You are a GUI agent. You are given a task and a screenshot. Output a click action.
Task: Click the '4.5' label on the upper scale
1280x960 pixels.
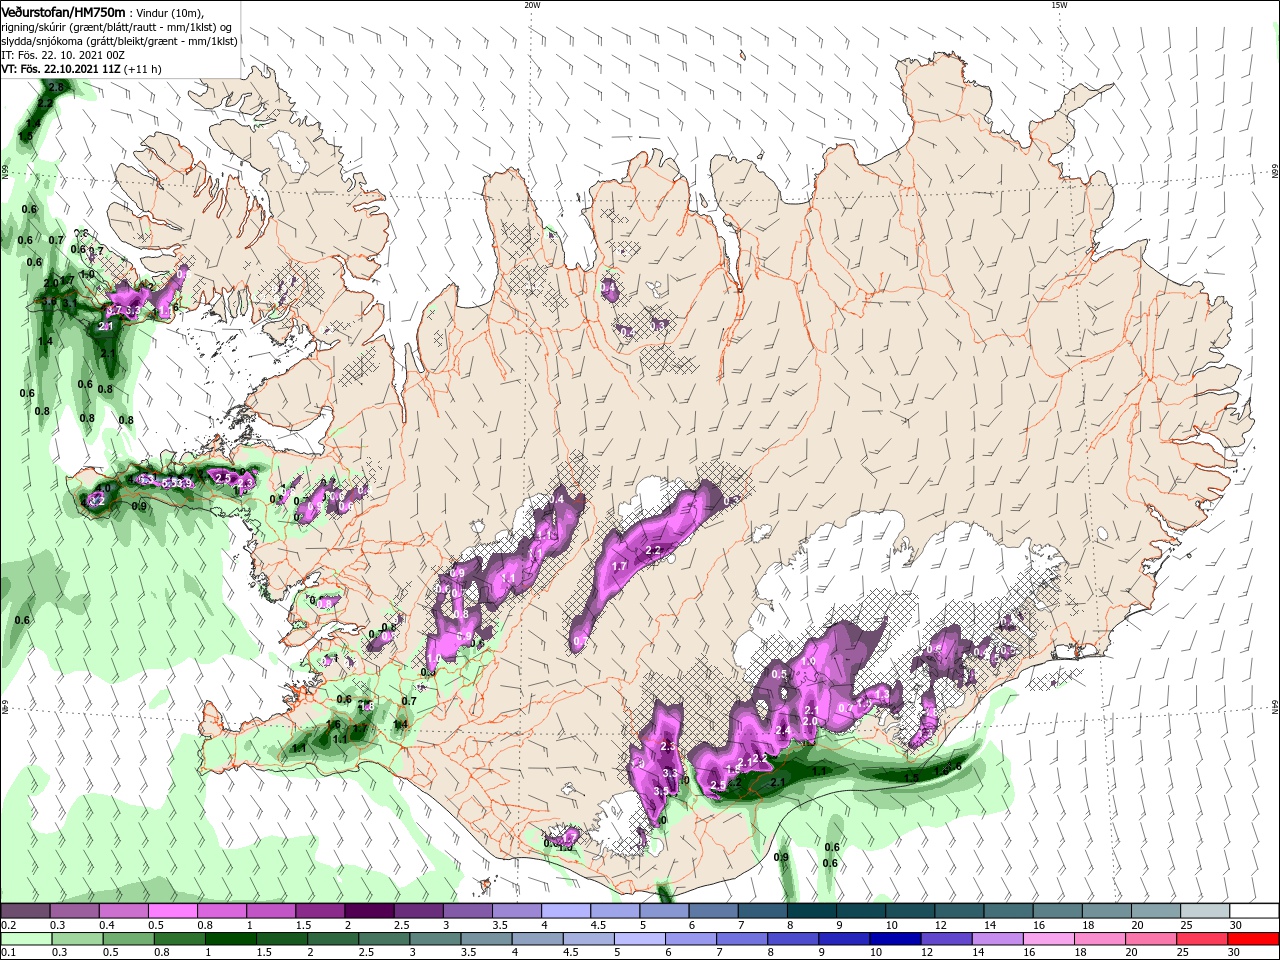pos(598,925)
